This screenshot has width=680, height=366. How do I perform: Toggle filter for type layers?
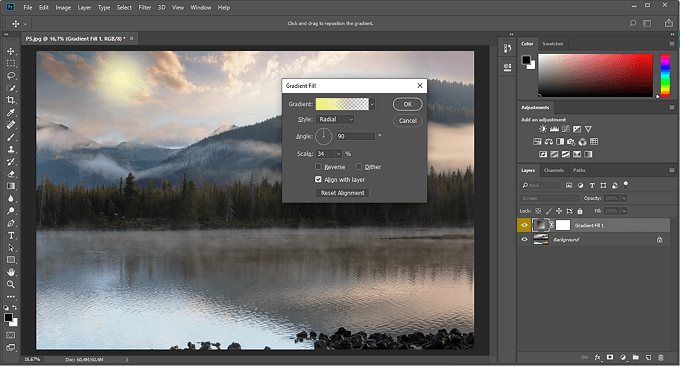(592, 185)
